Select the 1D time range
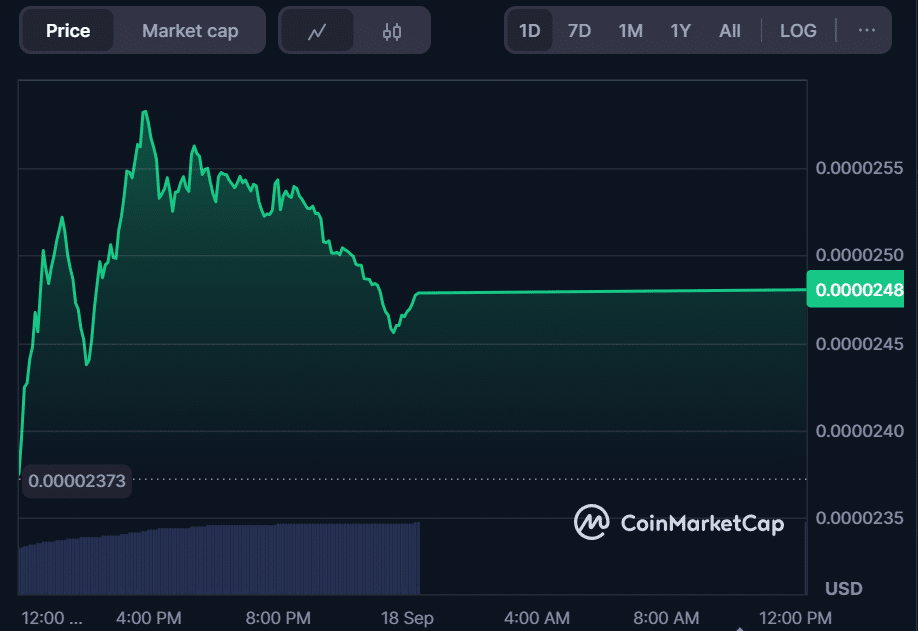 click(x=529, y=31)
